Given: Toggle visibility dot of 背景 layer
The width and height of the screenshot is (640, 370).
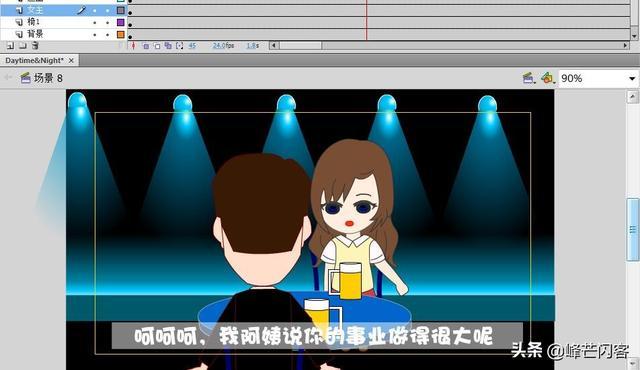Looking at the screenshot, I should pos(95,35).
